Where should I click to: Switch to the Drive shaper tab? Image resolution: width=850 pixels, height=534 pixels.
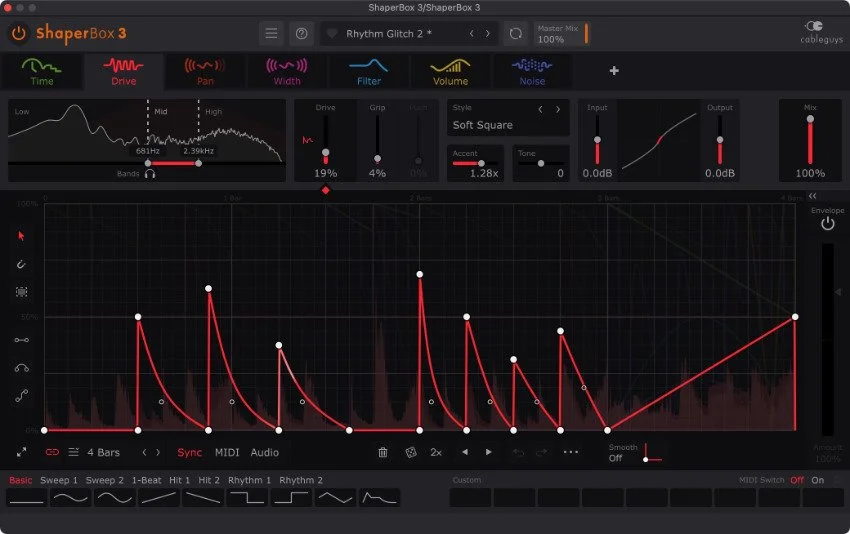[x=124, y=72]
